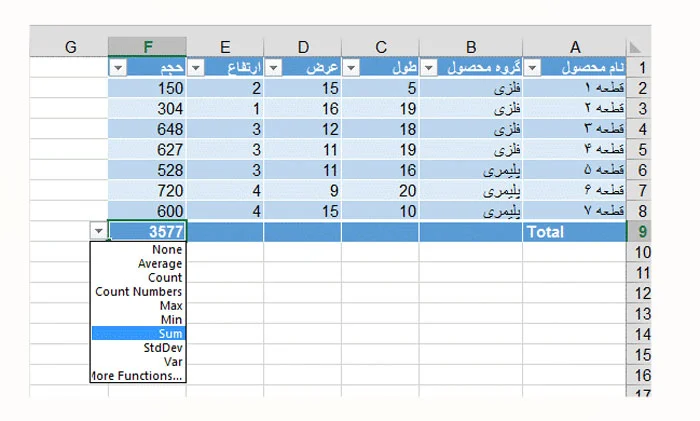Open the filter dropdown for گروه محصول column
This screenshot has height=421, width=700.
(x=429, y=68)
